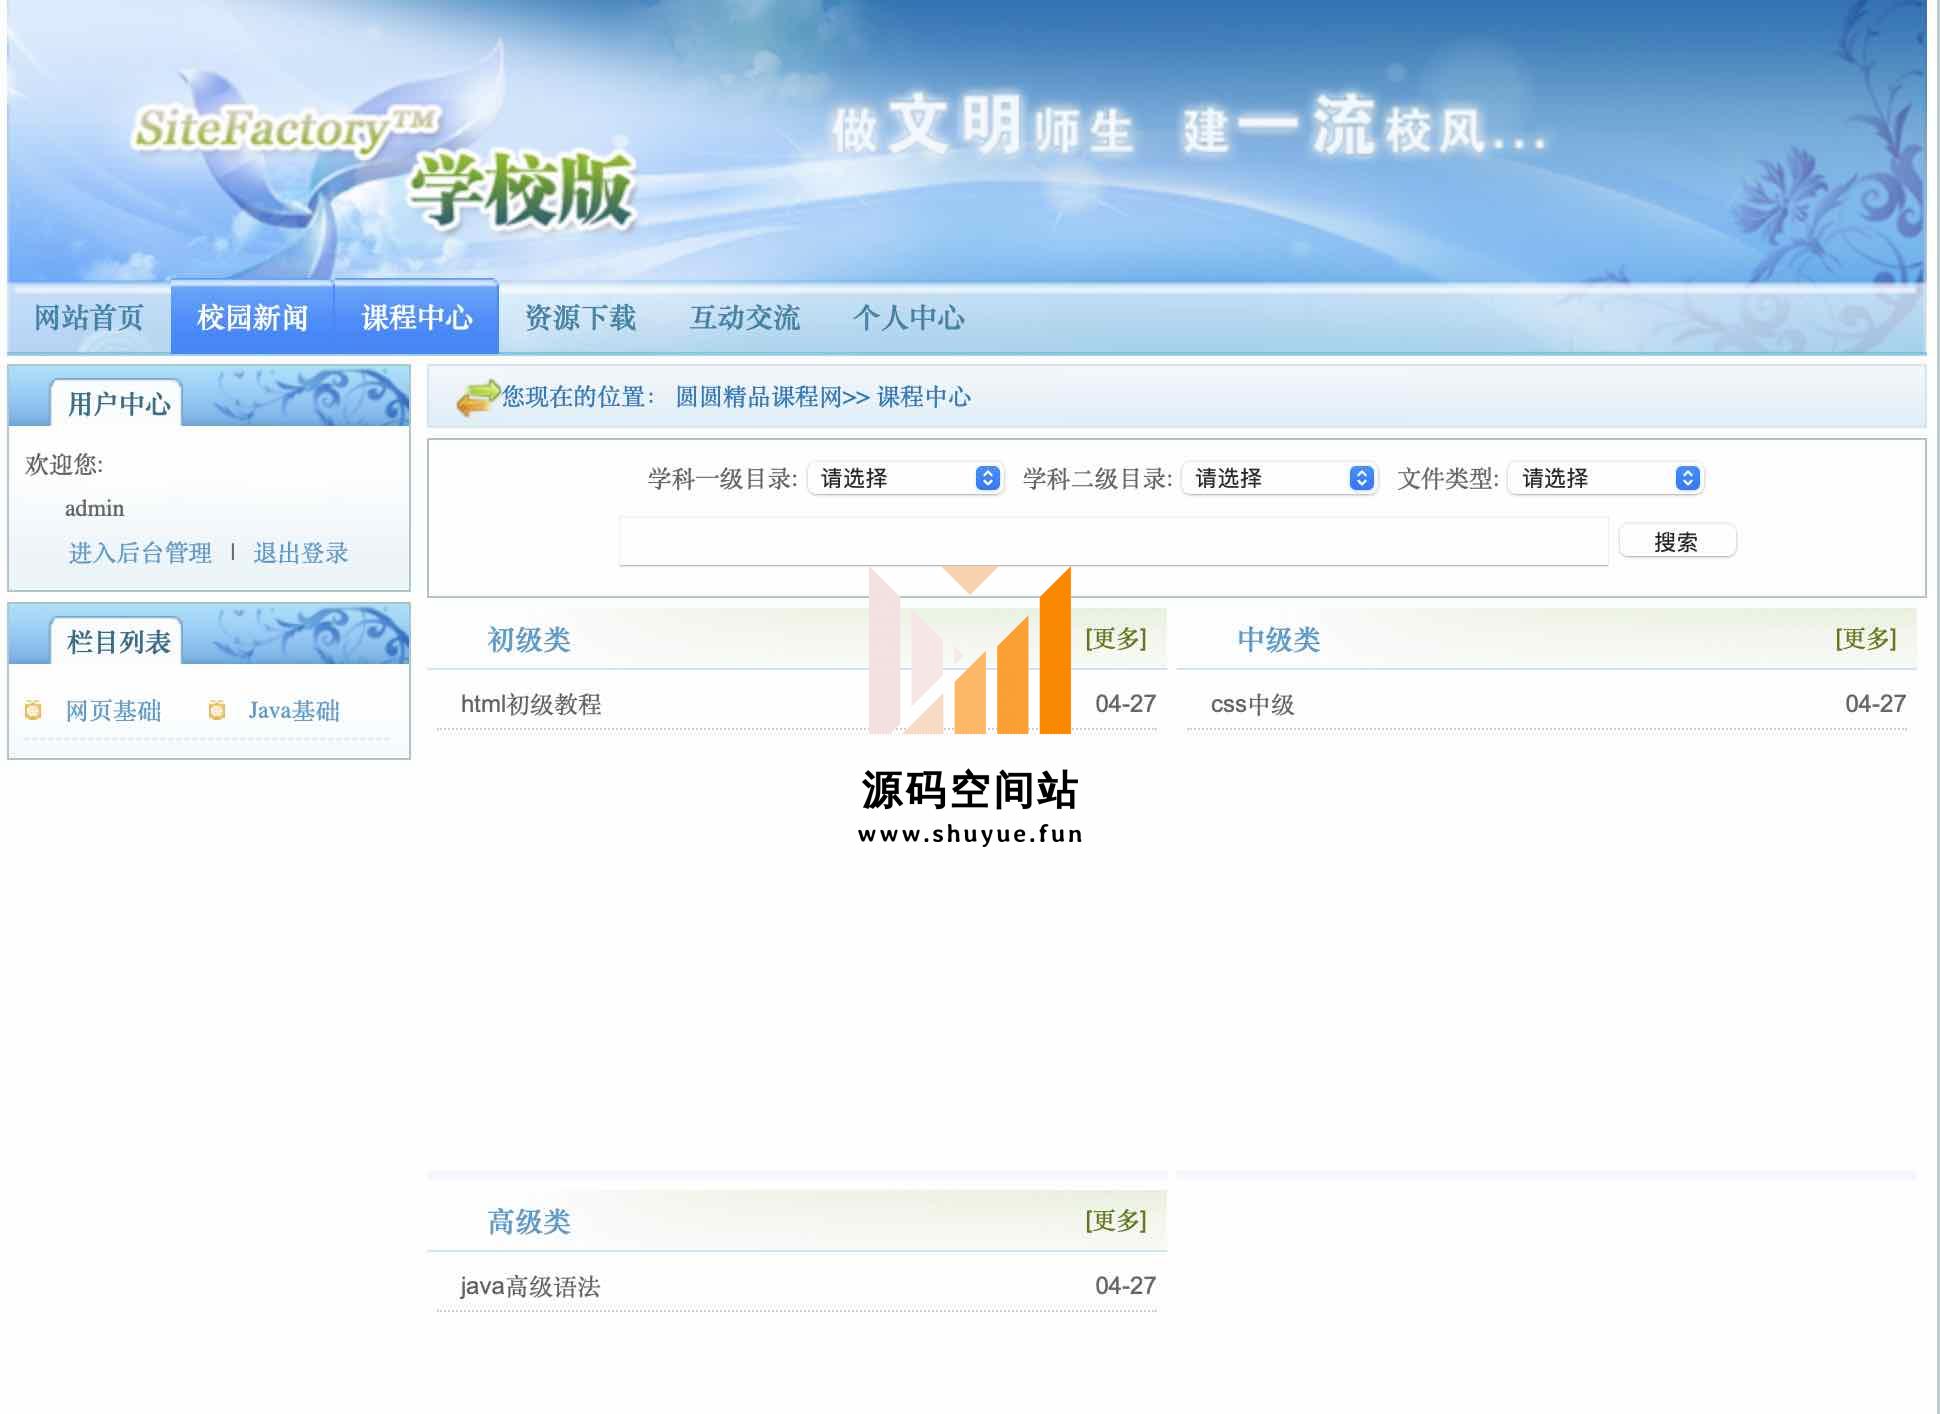Click date 04-27 beside css中级
1940x1414 pixels.
point(1875,704)
